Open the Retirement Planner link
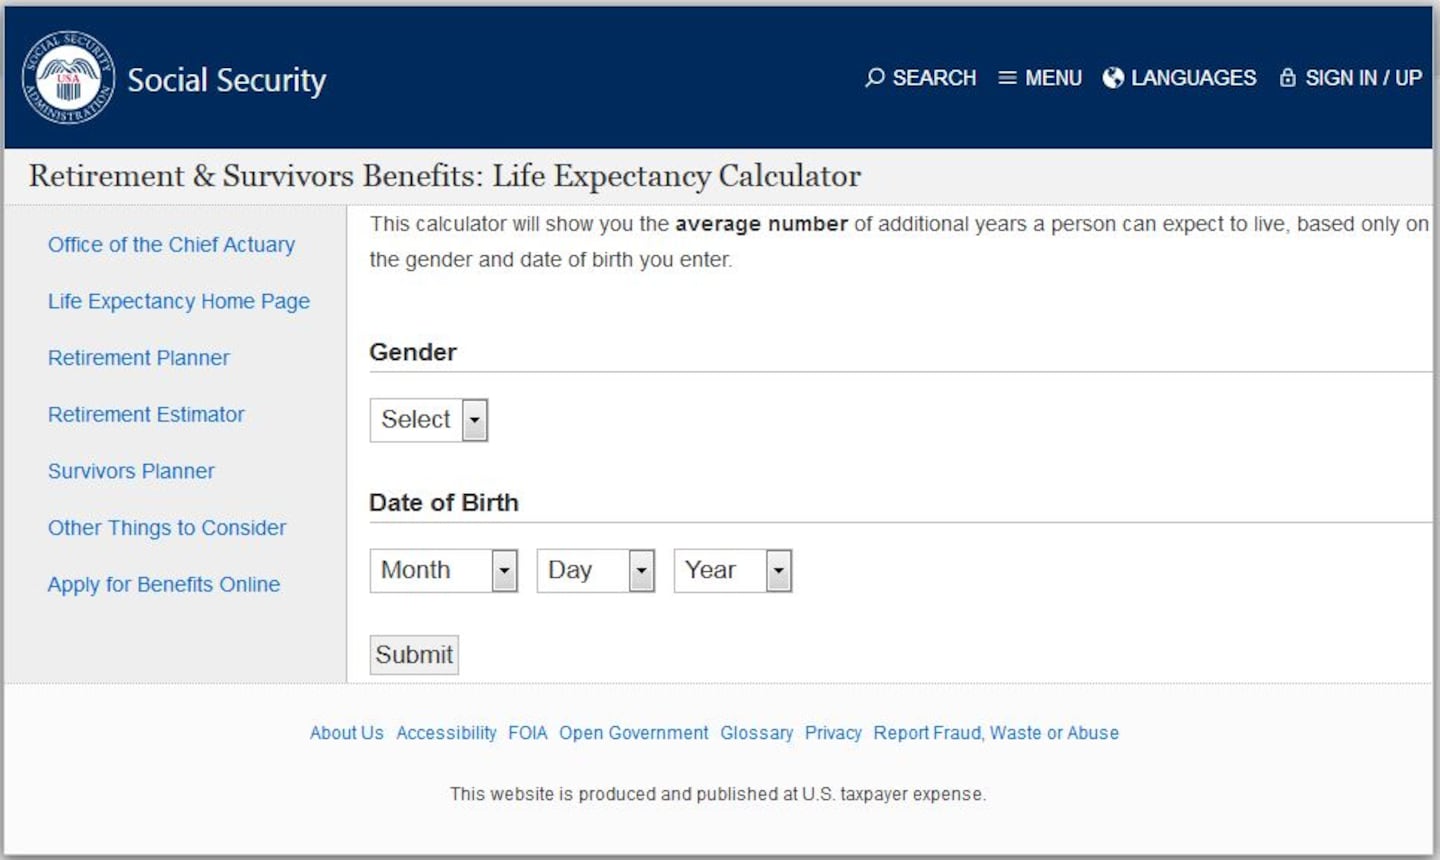Image resolution: width=1440 pixels, height=860 pixels. pyautogui.click(x=139, y=358)
